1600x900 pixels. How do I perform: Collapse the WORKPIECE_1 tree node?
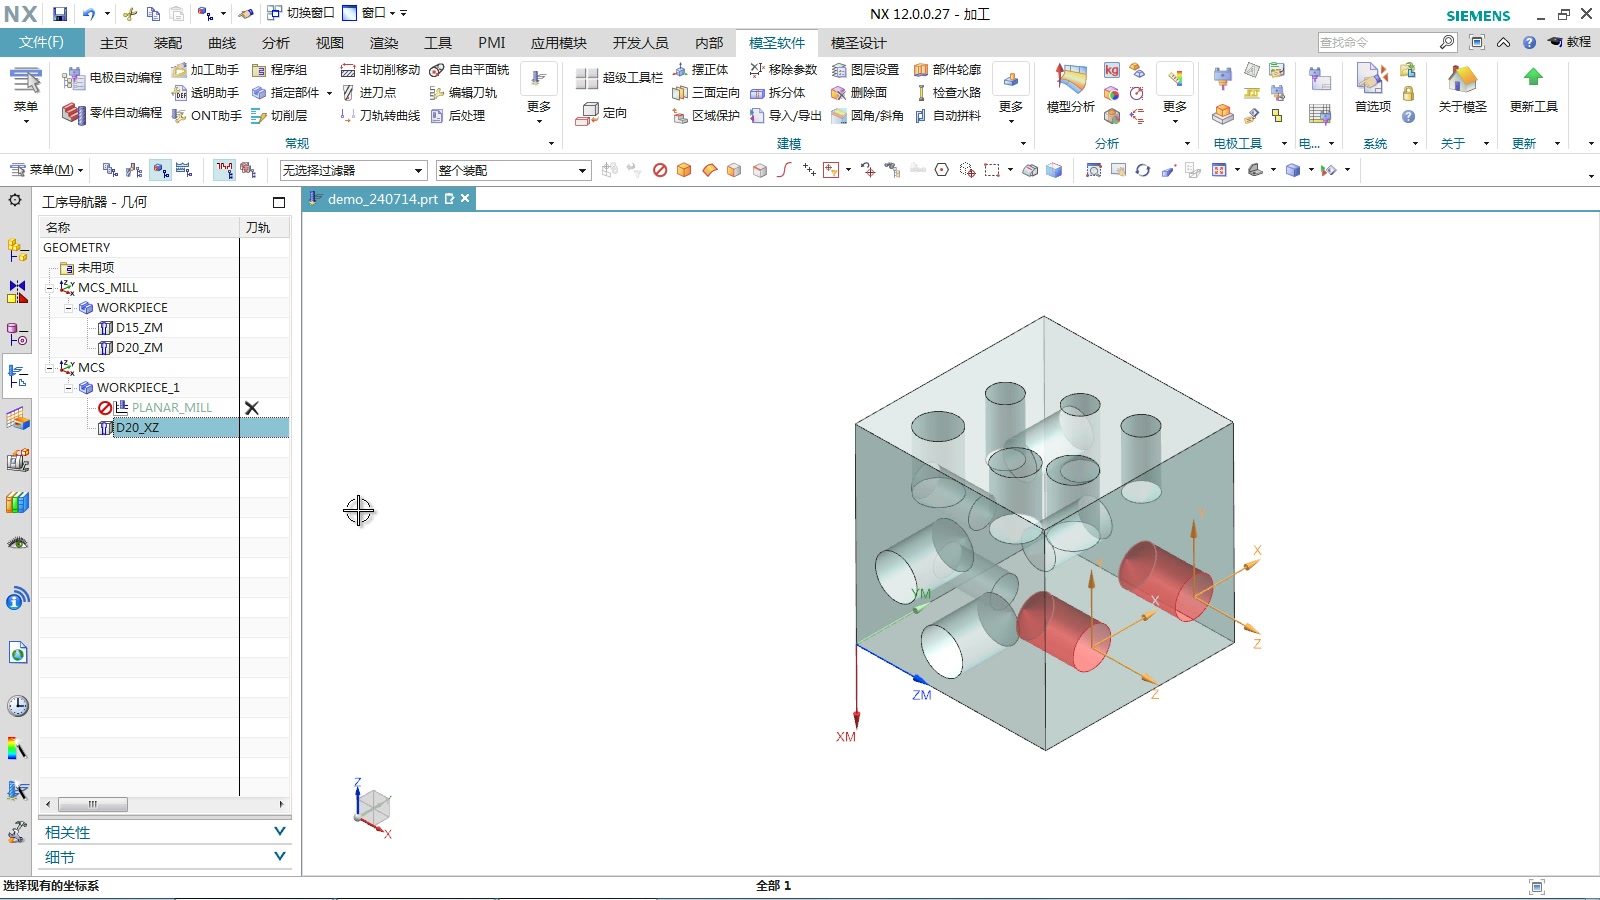click(x=68, y=388)
